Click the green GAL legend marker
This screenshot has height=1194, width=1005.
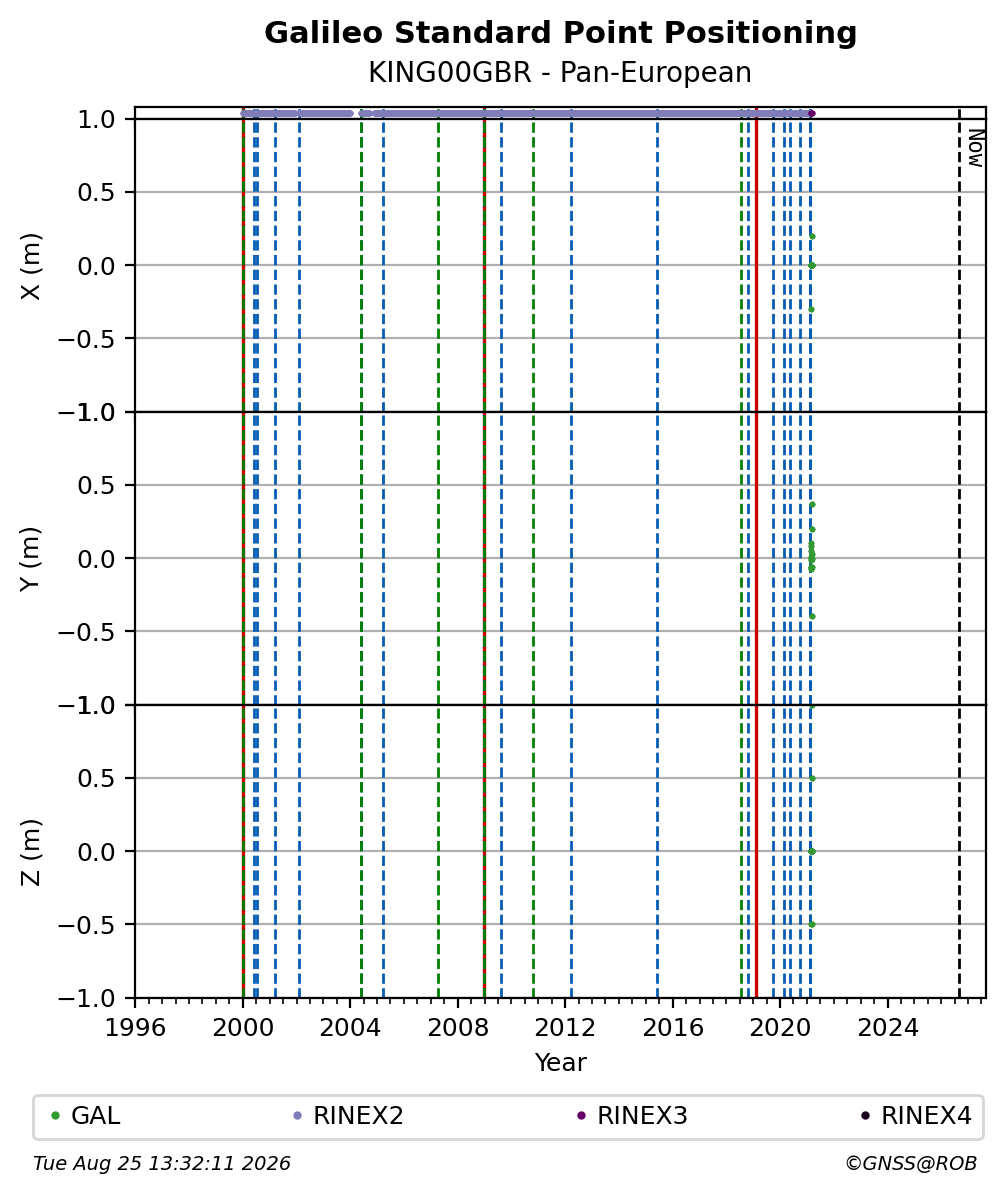click(x=55, y=1116)
